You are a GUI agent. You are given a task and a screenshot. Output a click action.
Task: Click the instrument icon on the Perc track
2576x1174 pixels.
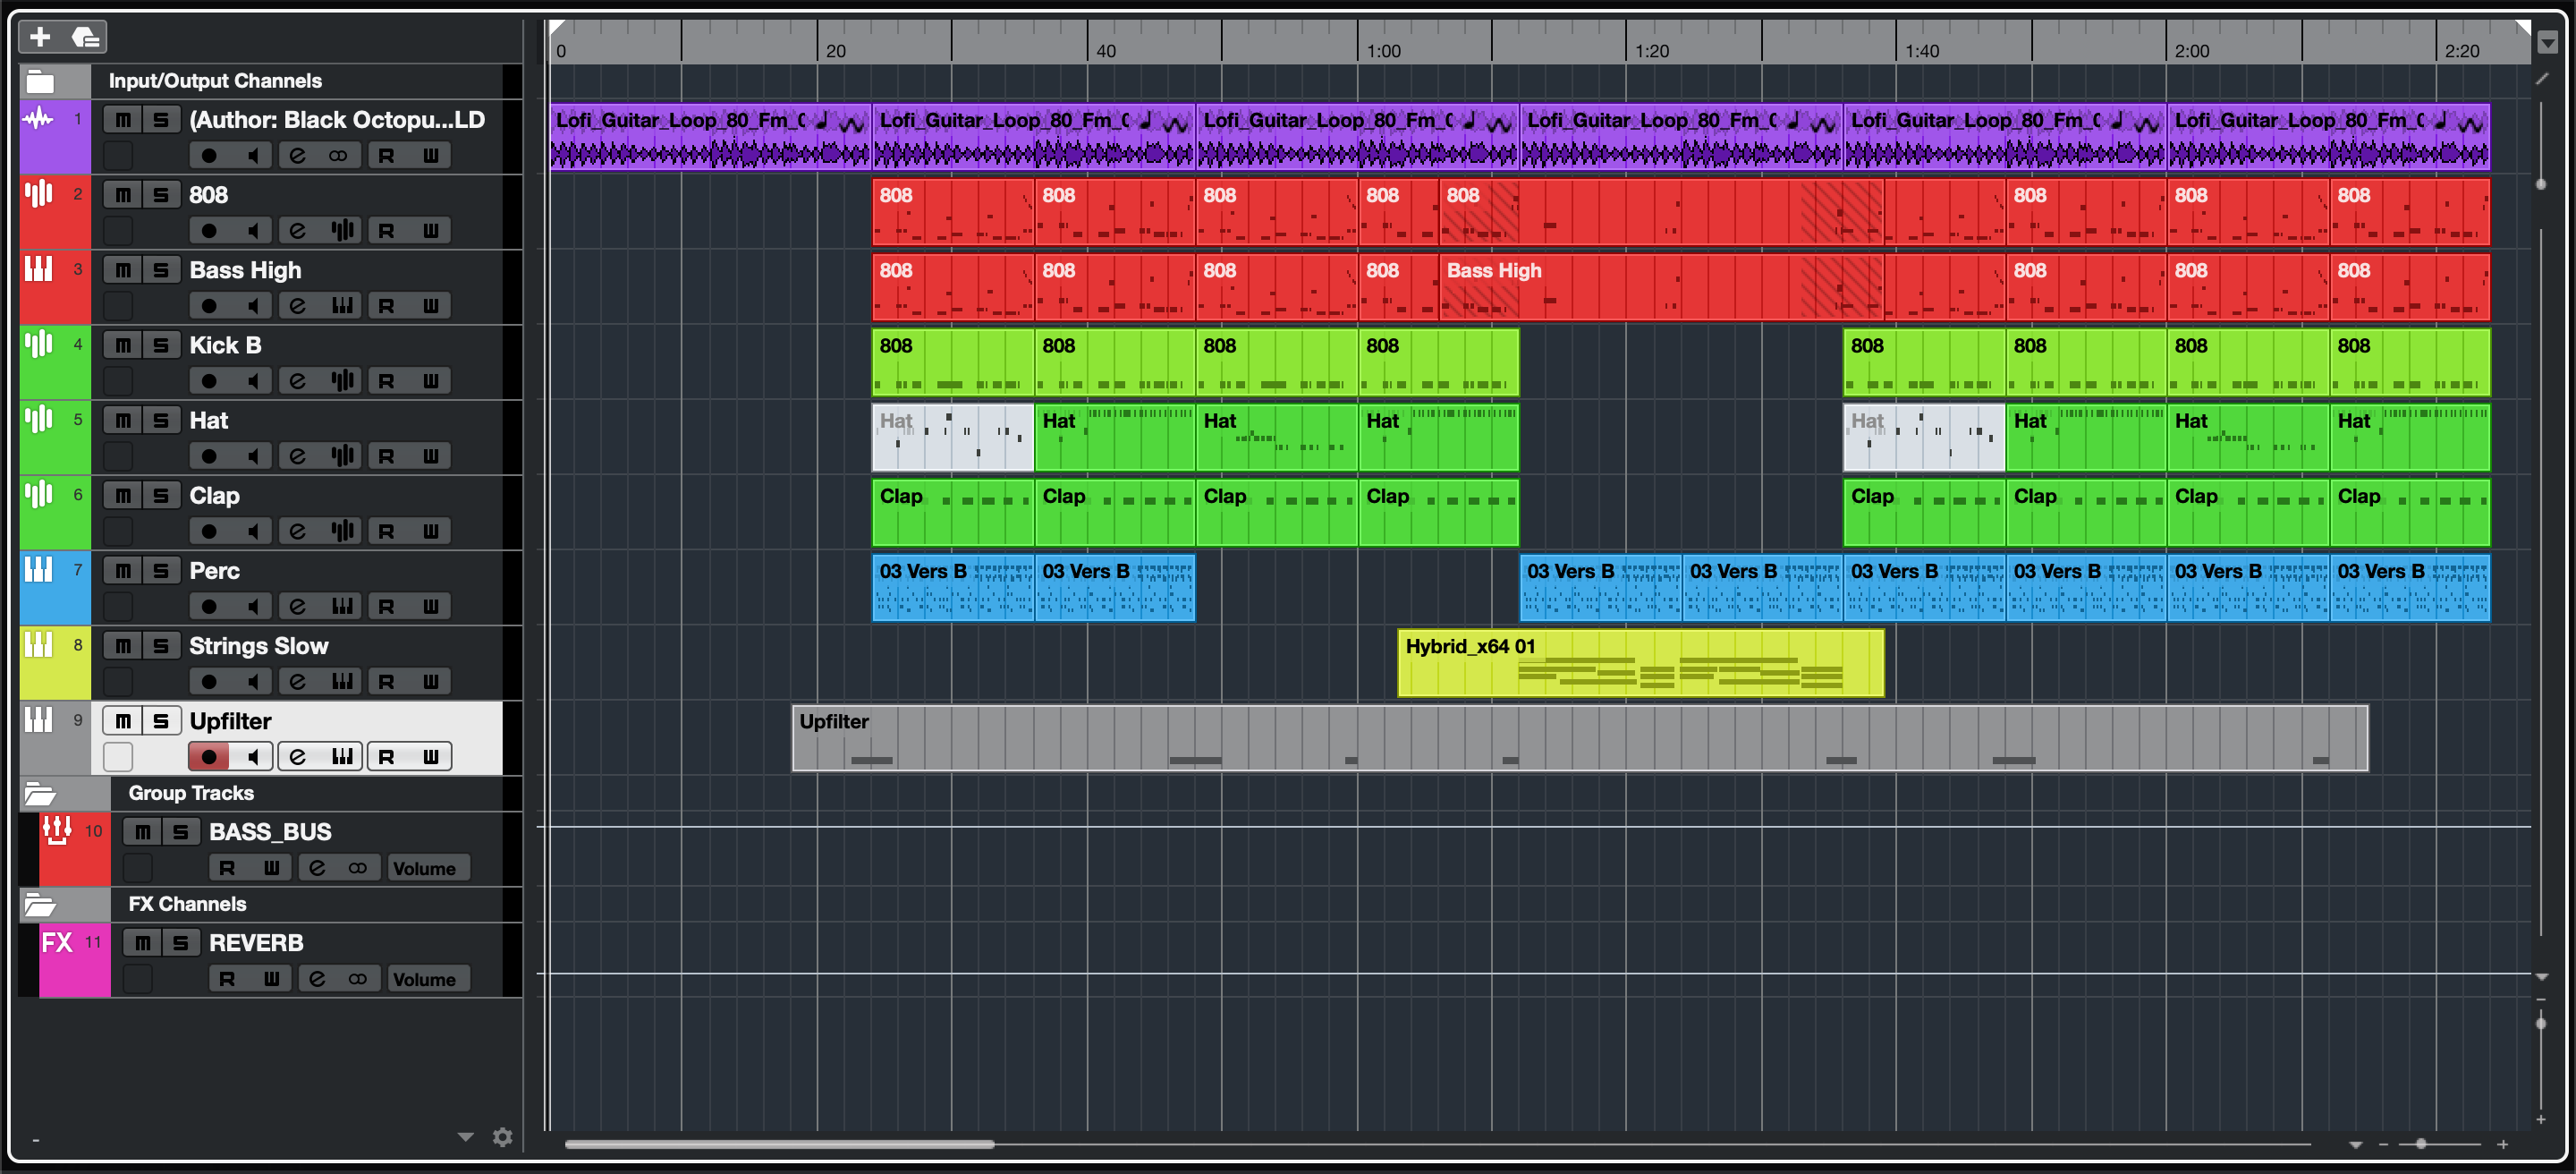342,607
